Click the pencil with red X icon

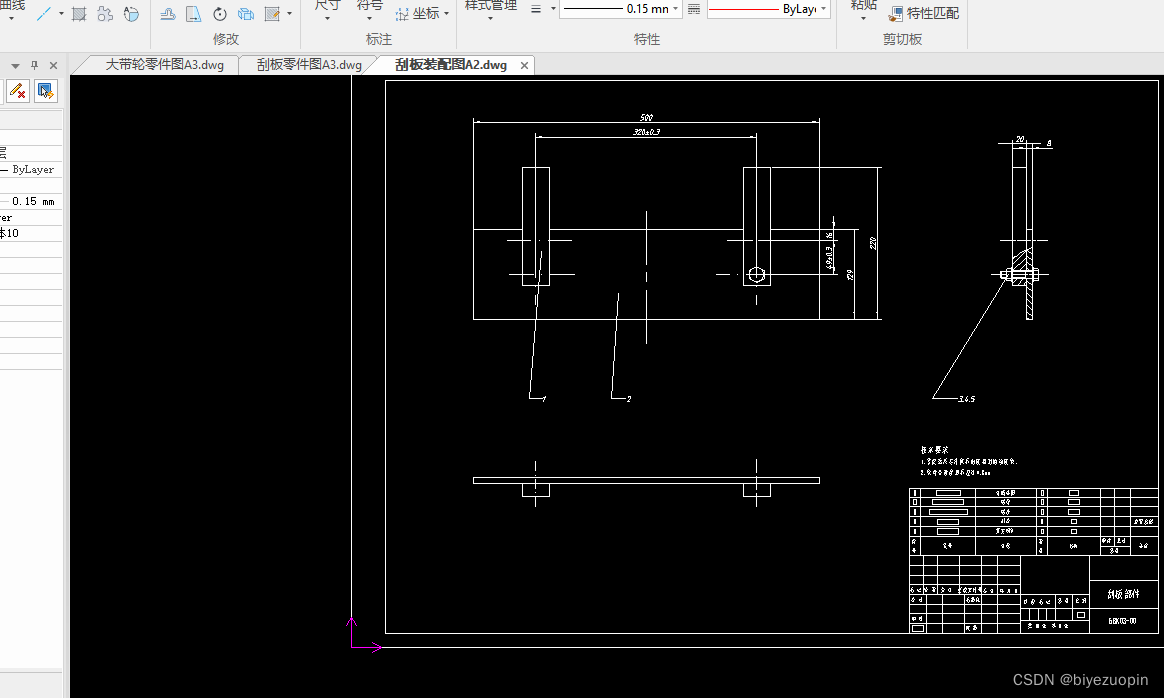tap(17, 91)
